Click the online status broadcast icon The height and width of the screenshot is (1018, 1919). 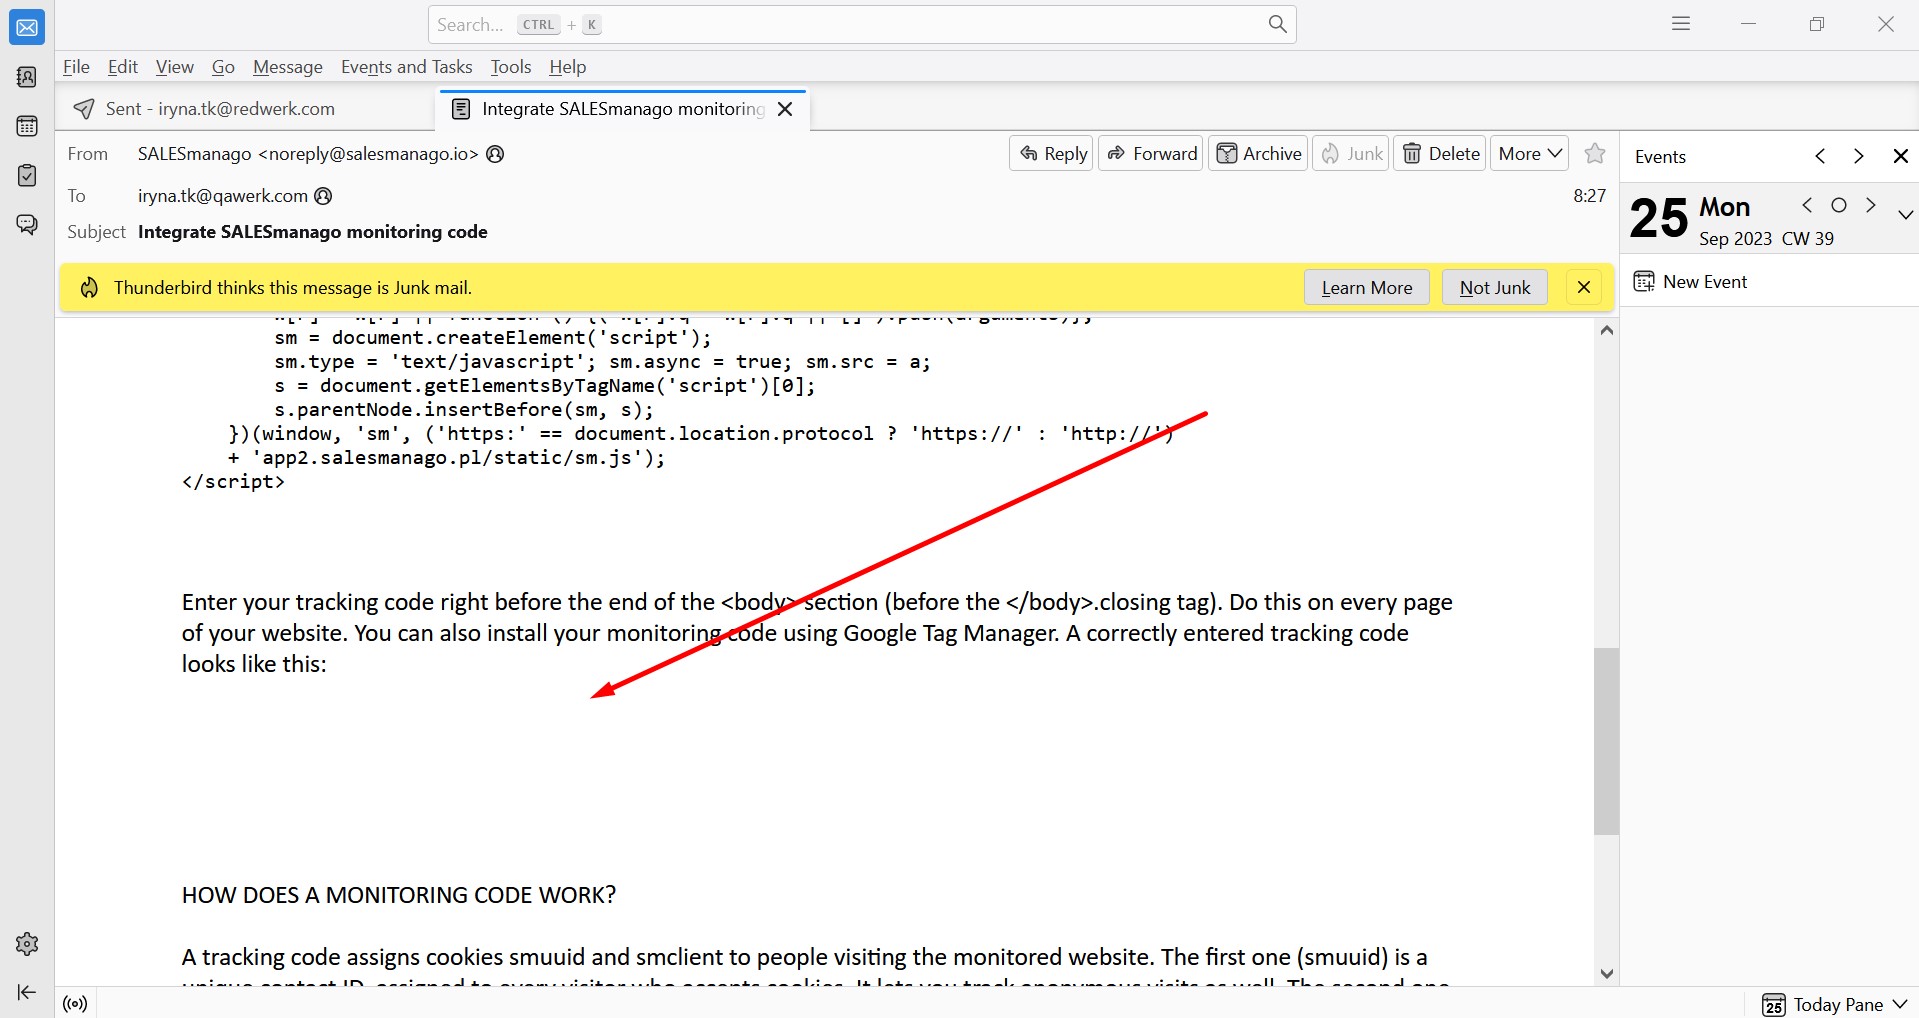tap(75, 1004)
